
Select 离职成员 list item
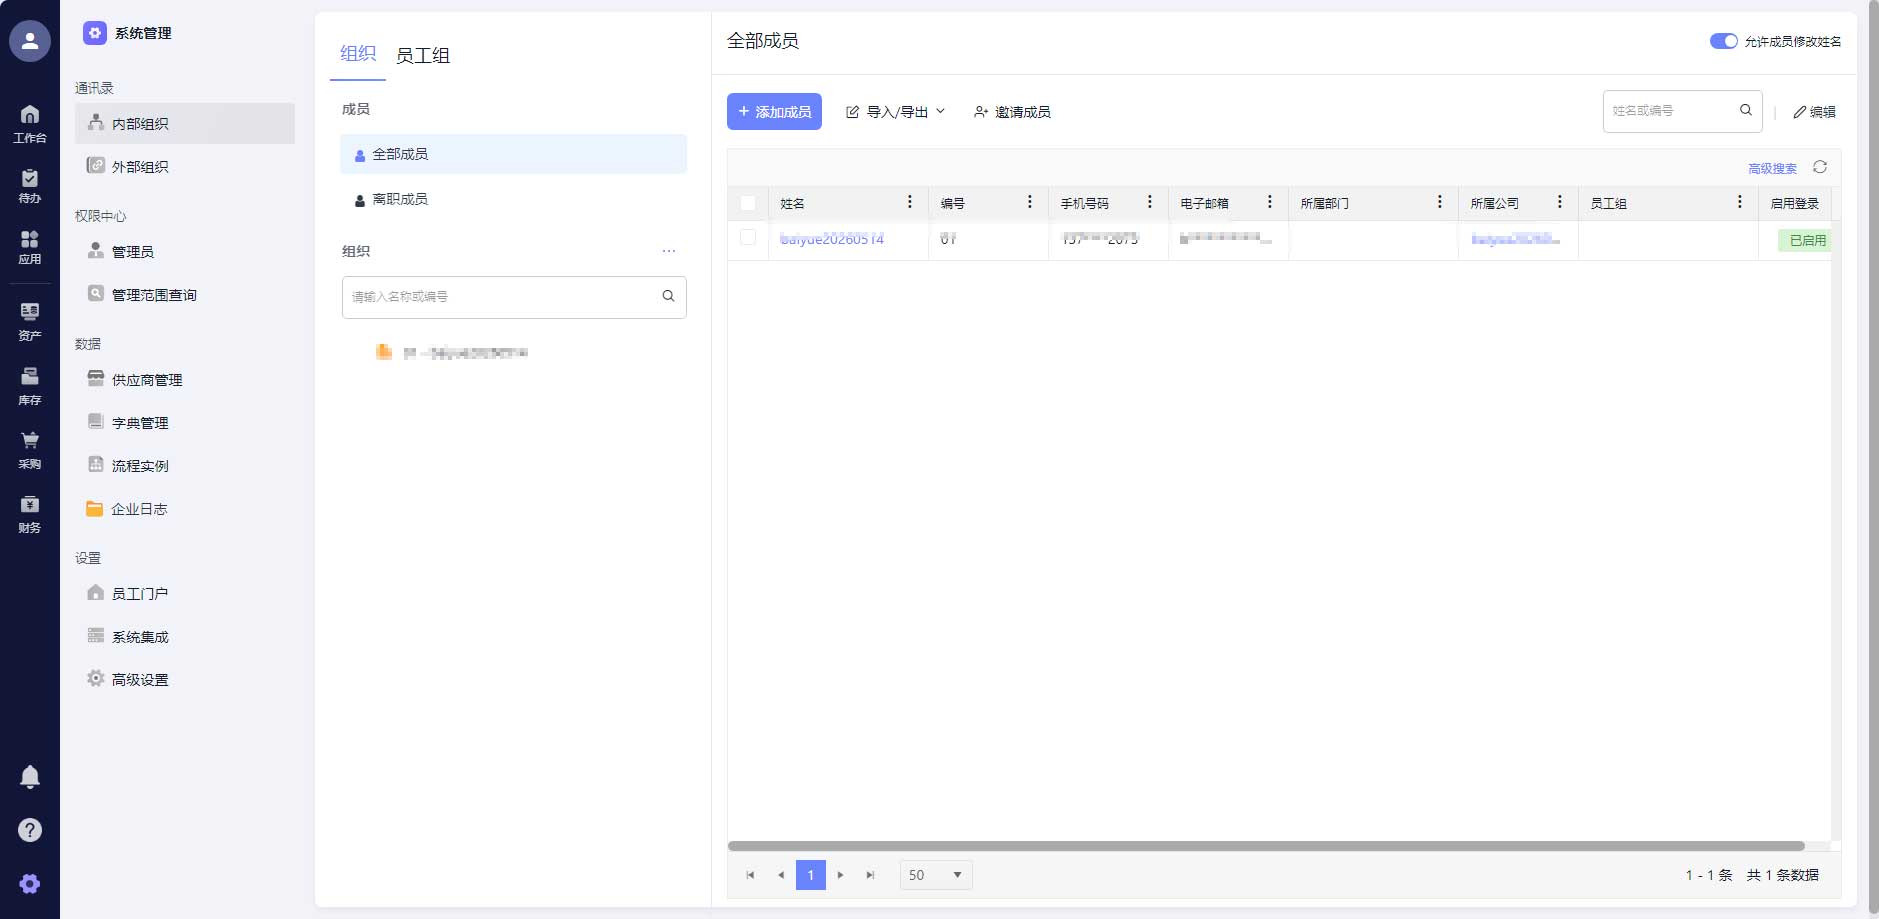(513, 199)
